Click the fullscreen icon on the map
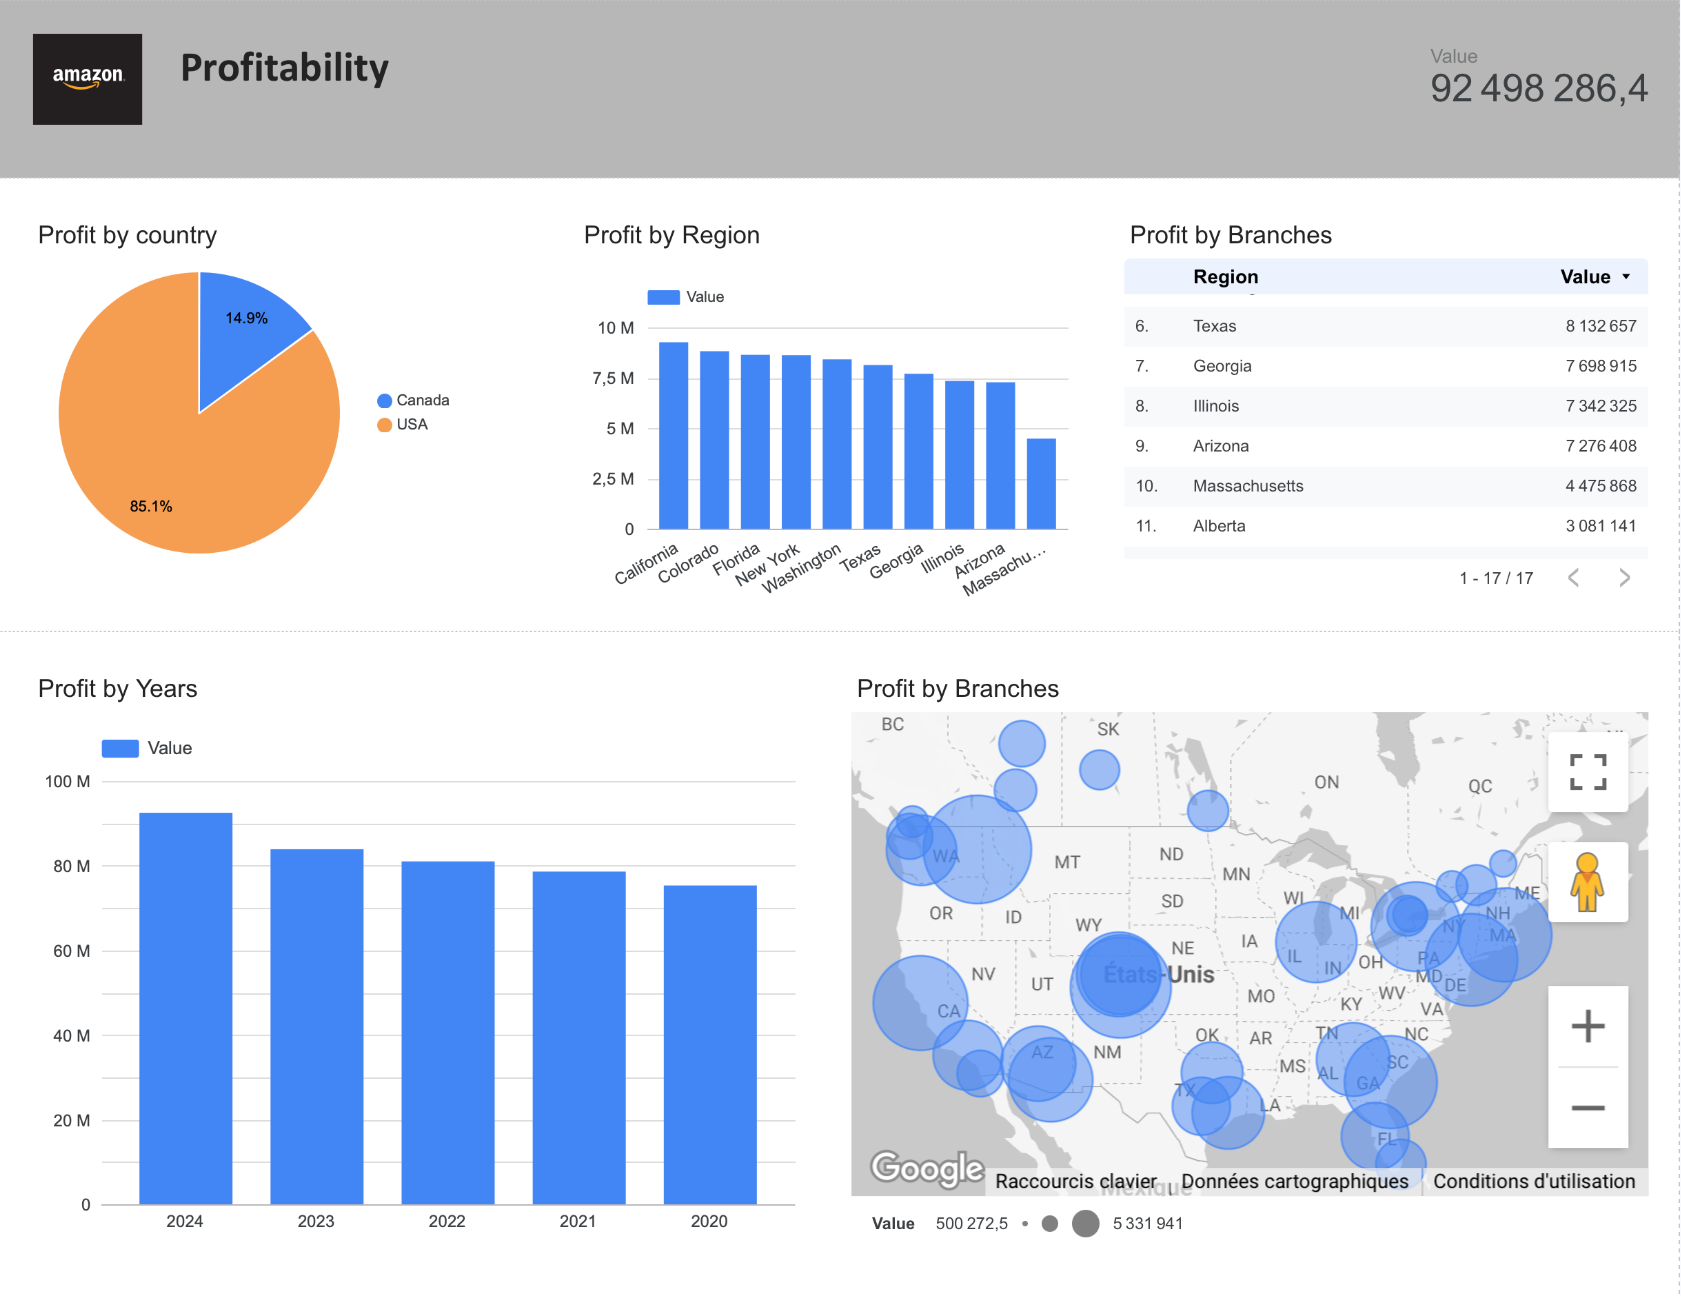 pos(1588,772)
